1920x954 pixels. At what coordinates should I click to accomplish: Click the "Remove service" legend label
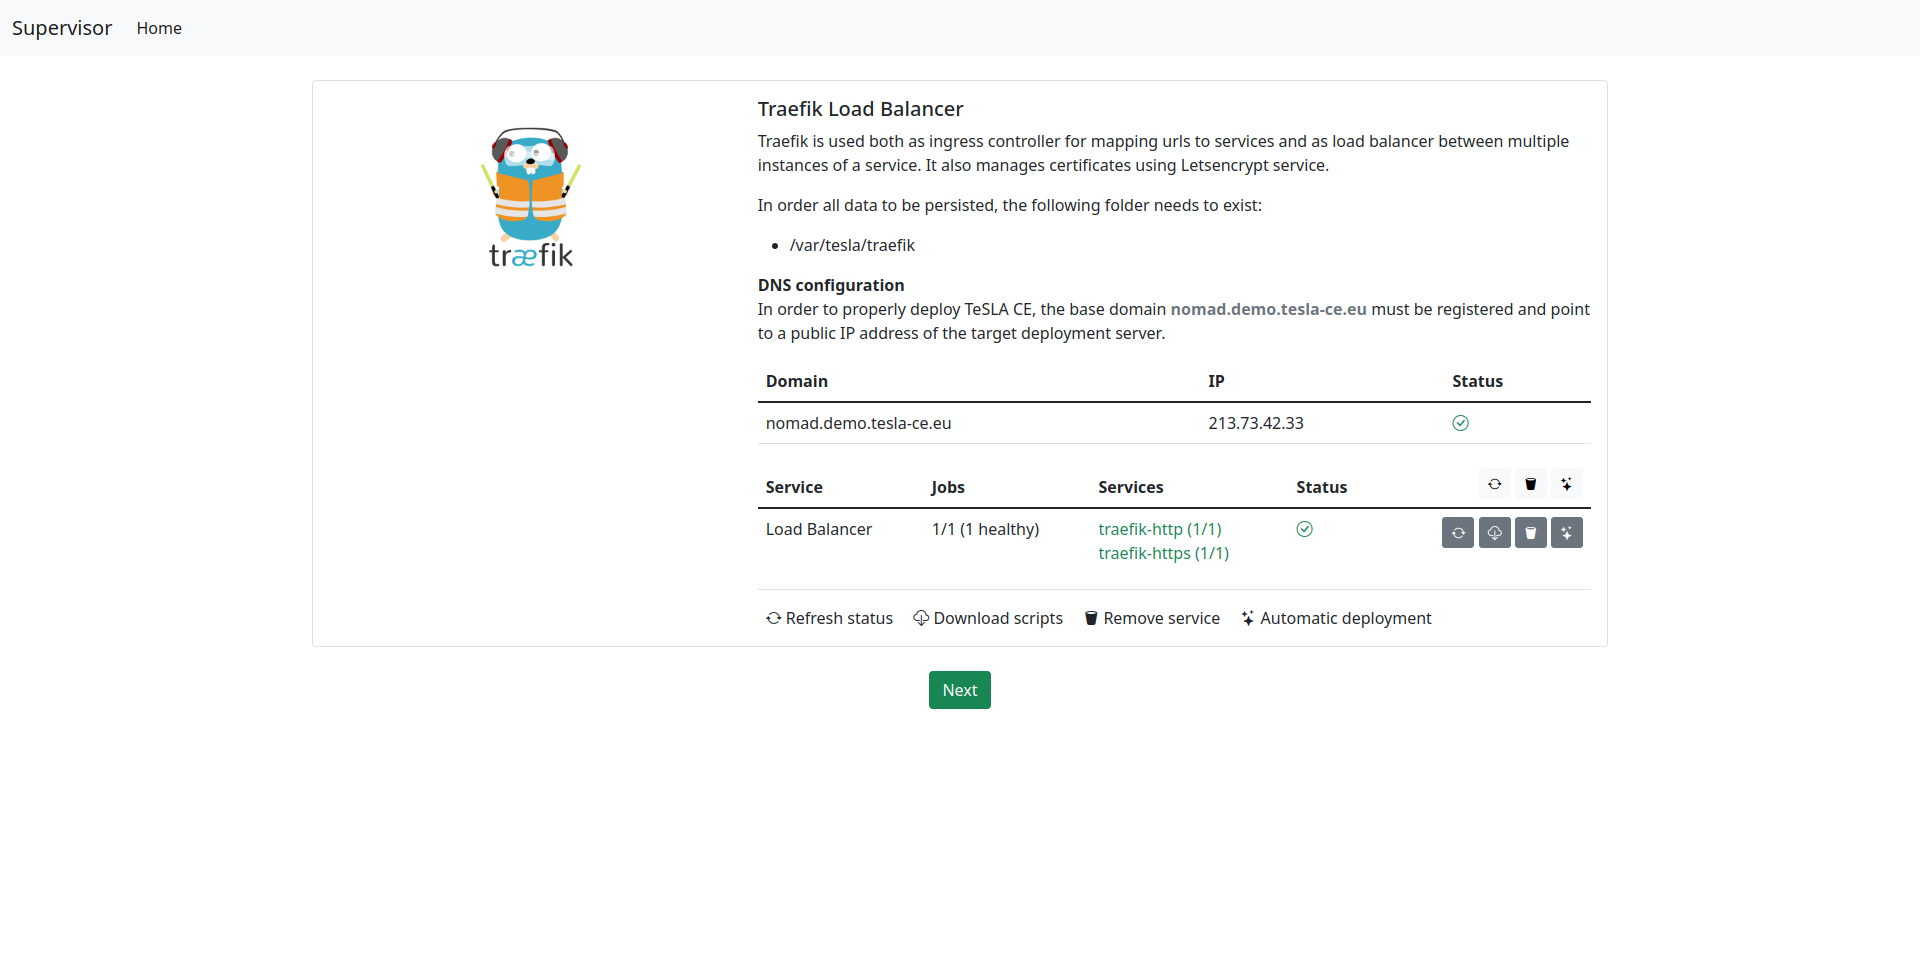click(x=1151, y=618)
